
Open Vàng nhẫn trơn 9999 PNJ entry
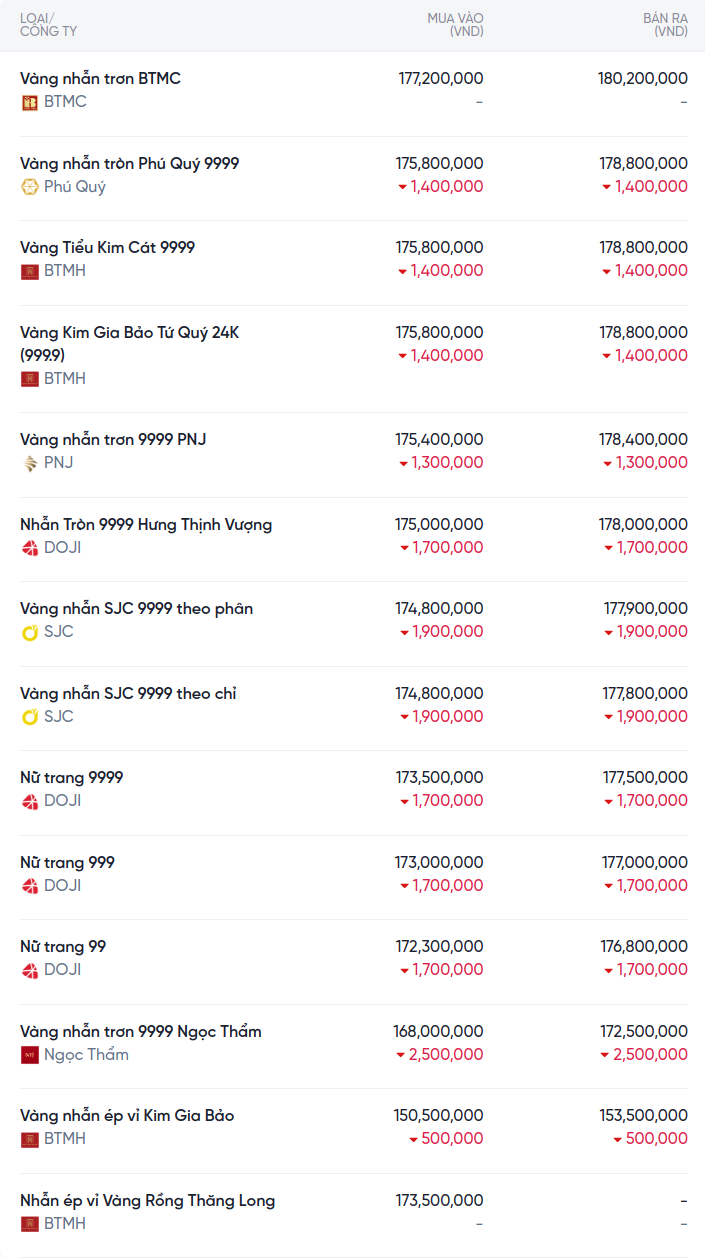(x=113, y=440)
